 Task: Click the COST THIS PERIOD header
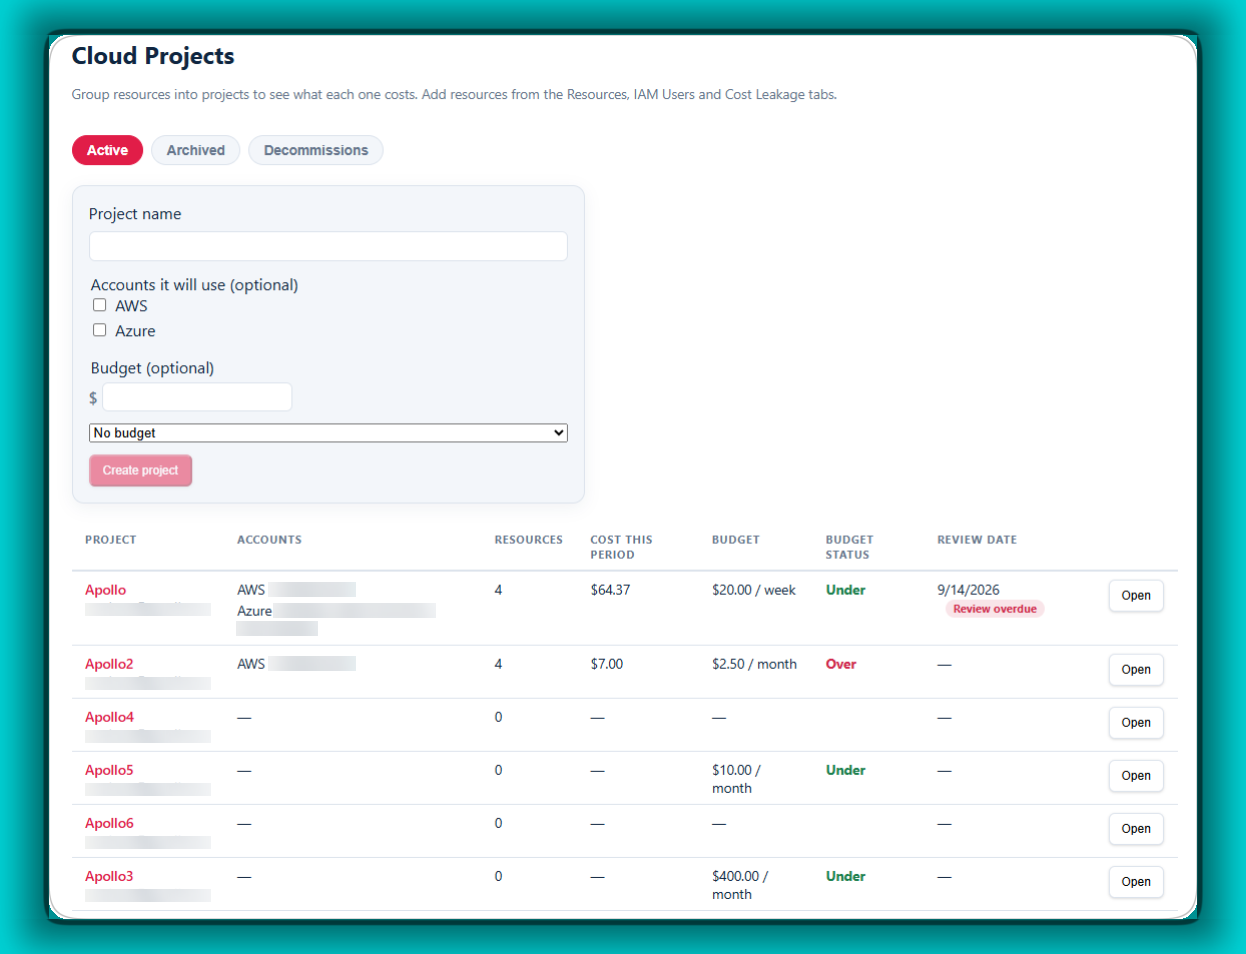[x=621, y=547]
